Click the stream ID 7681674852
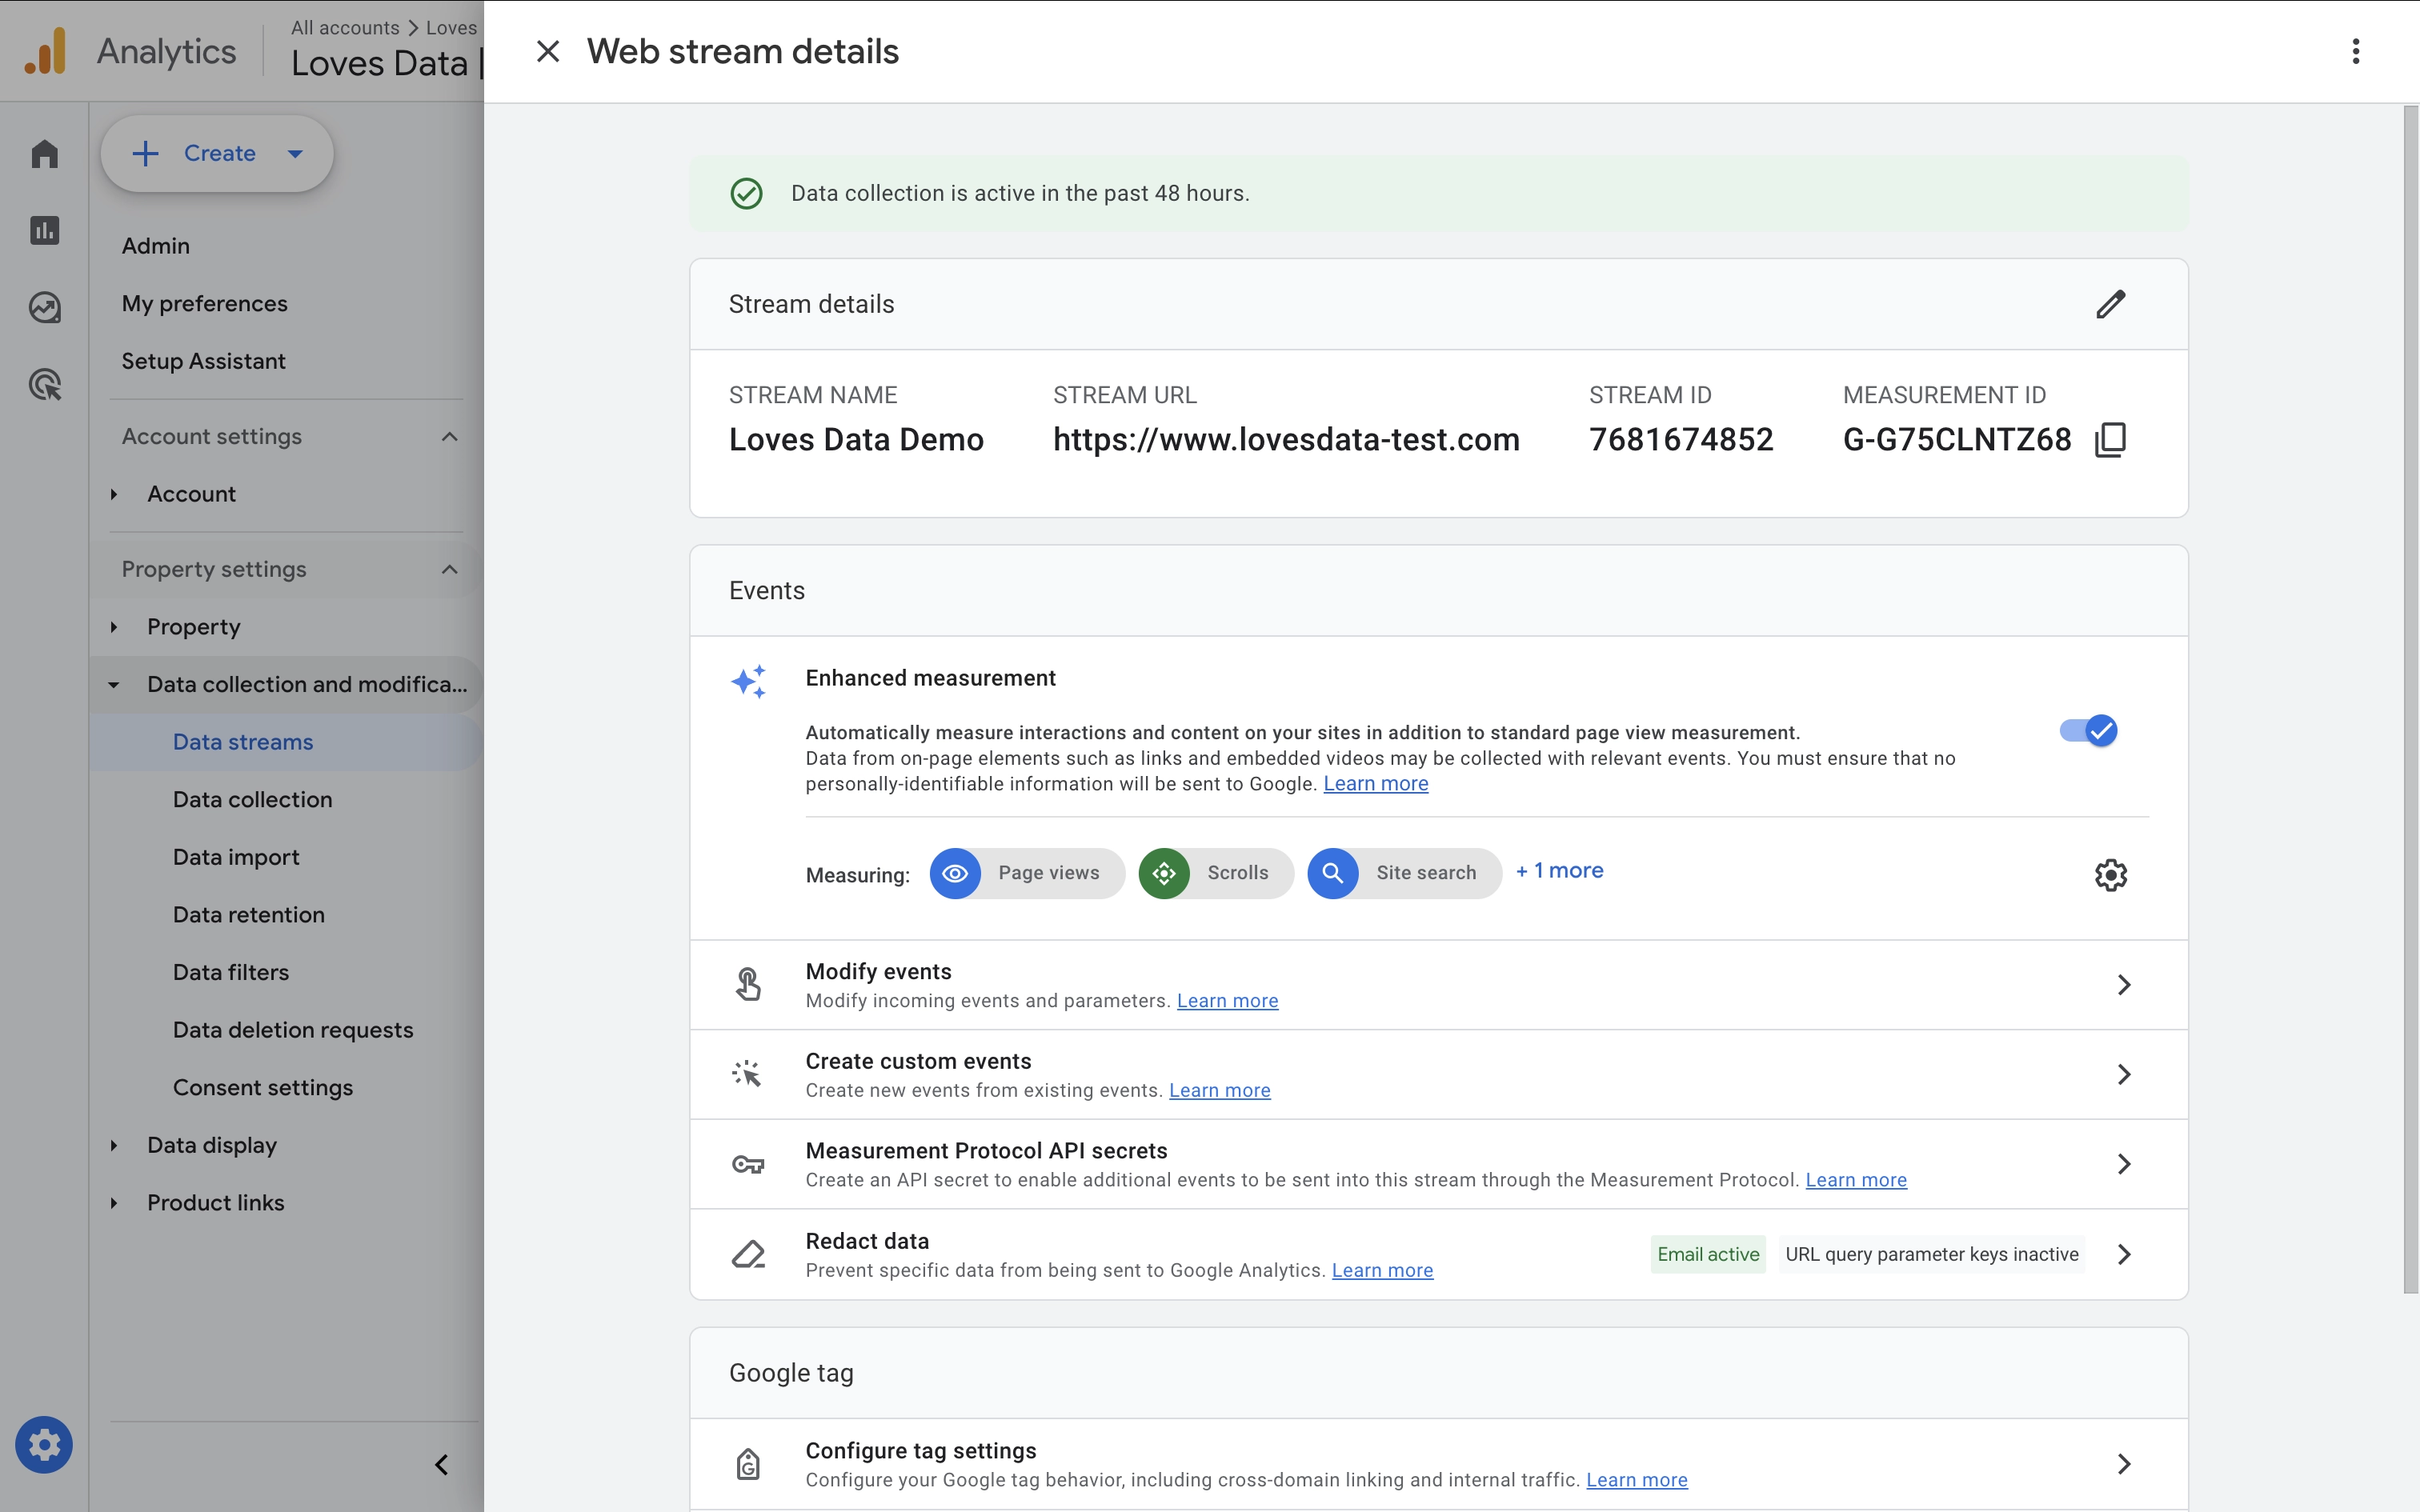This screenshot has height=1512, width=2420. pos(1681,440)
